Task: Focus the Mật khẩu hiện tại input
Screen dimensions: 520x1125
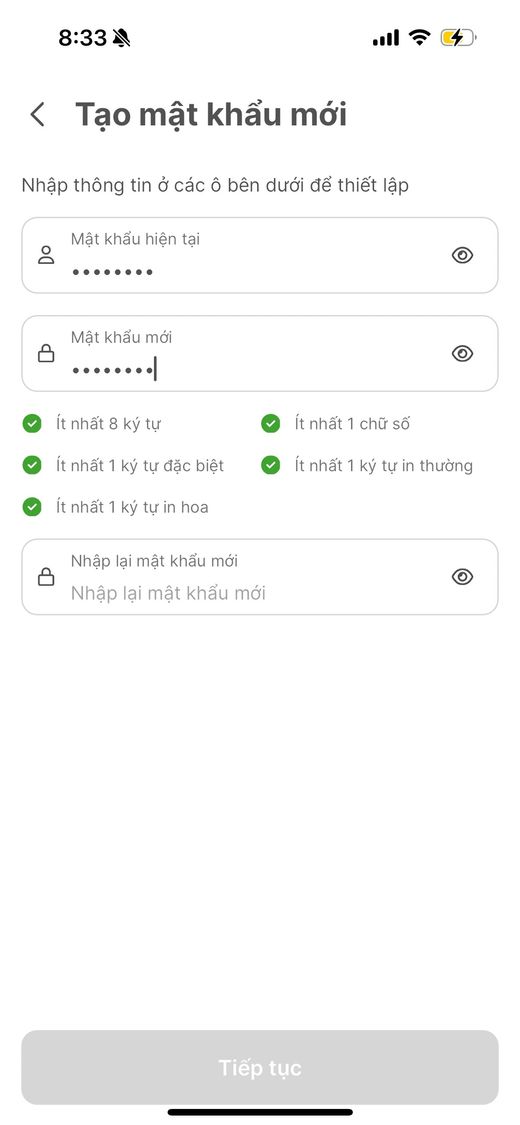Action: 260,255
